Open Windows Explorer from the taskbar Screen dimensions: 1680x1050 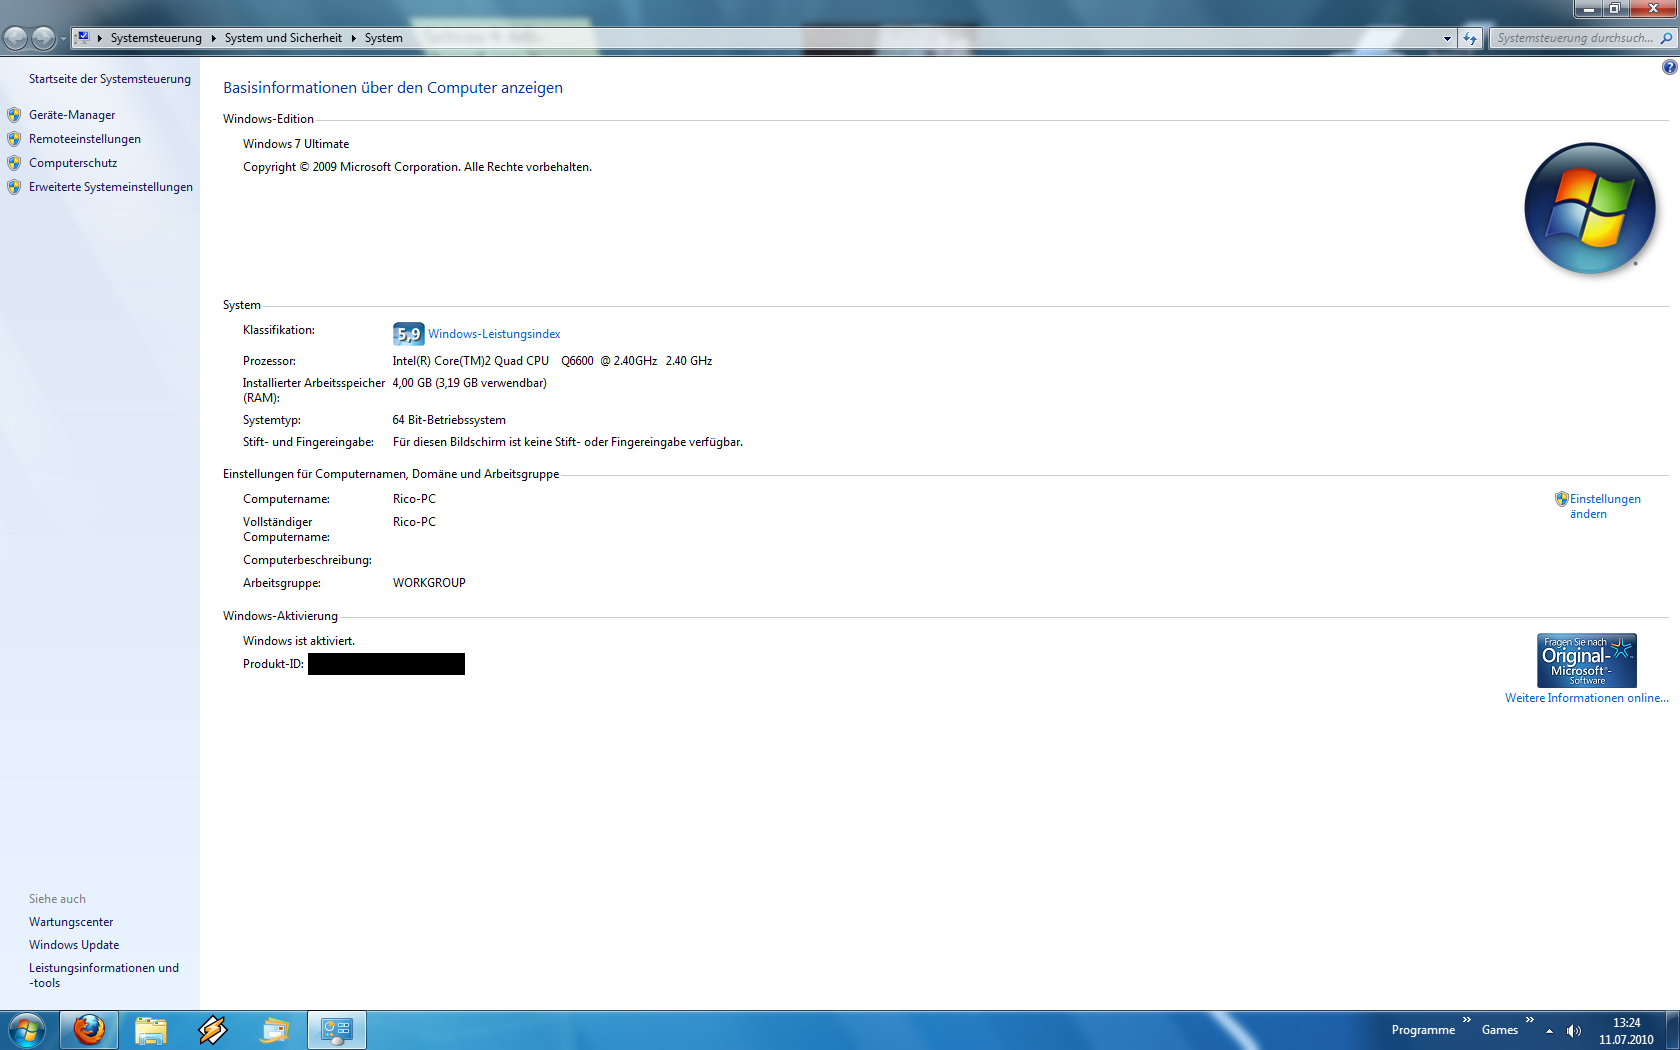151,1030
